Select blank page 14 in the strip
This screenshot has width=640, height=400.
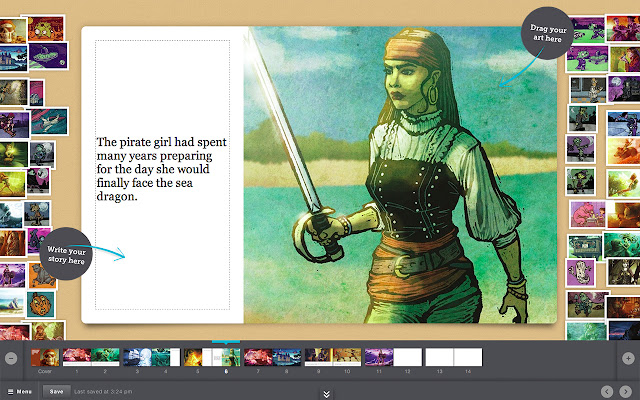[468, 357]
